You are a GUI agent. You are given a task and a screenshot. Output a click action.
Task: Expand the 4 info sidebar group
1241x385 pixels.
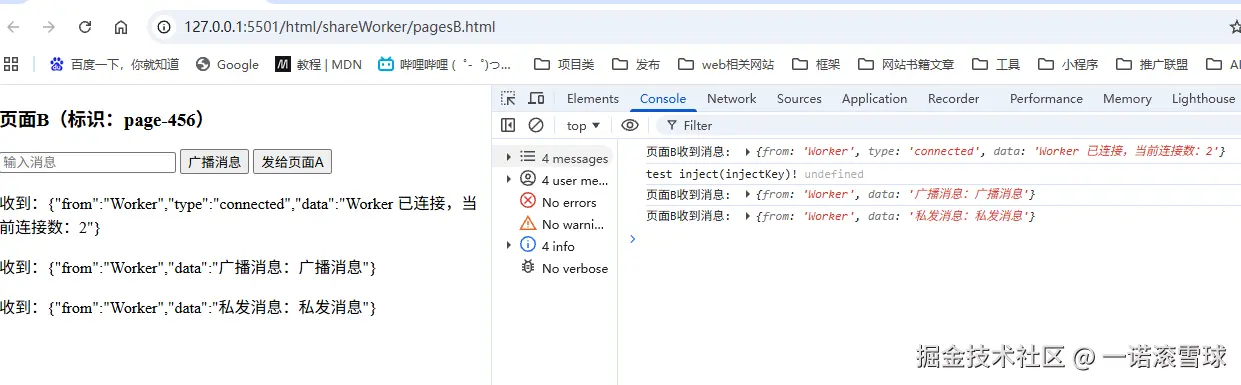pyautogui.click(x=508, y=246)
